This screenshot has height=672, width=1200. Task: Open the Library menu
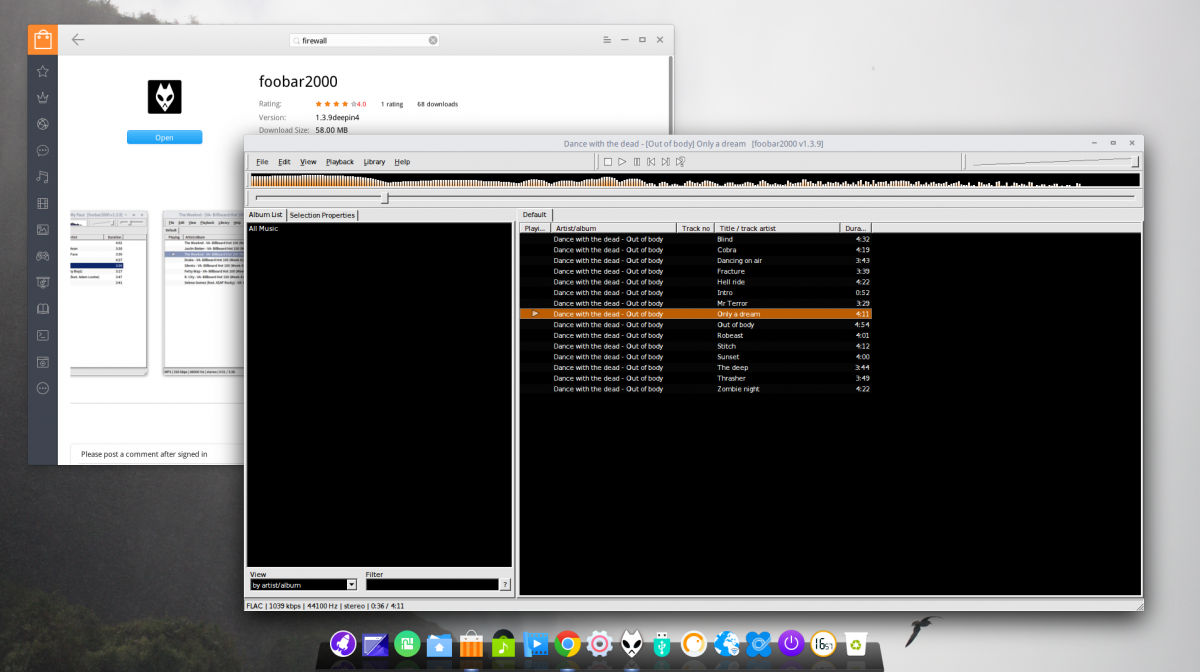pyautogui.click(x=374, y=162)
